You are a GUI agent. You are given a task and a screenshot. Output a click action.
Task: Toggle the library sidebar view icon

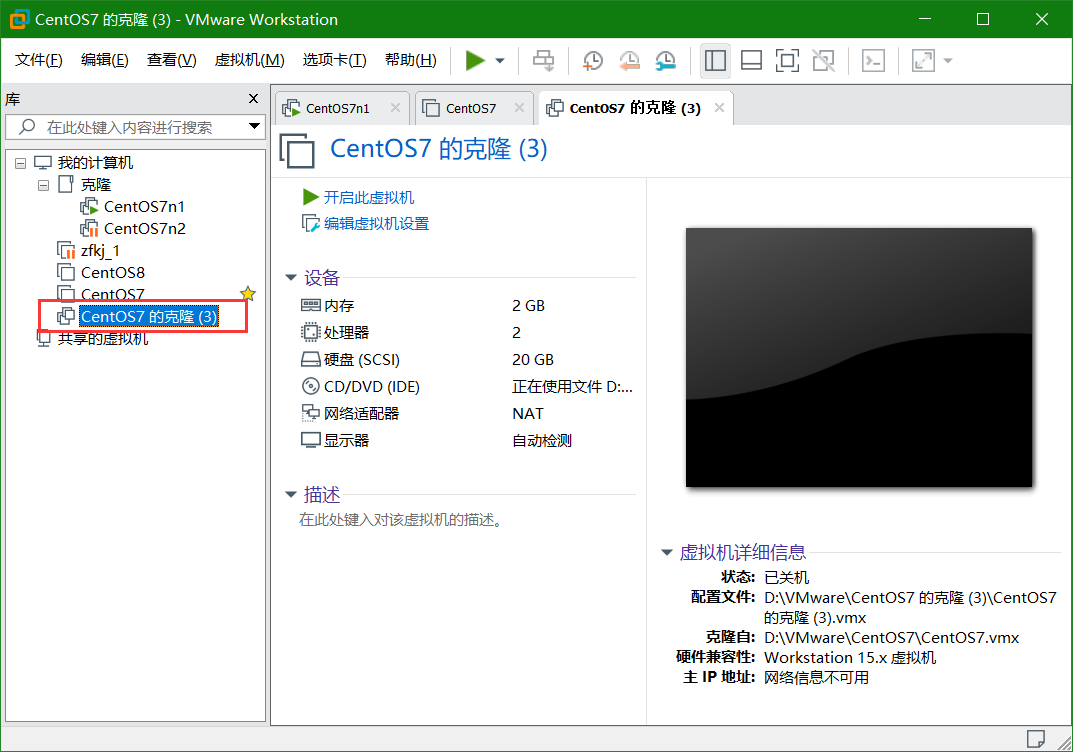click(x=715, y=60)
